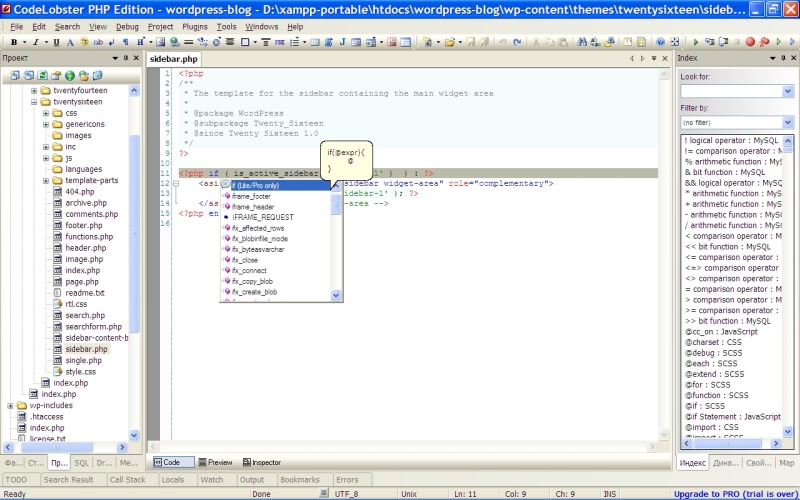Toggle Bold HTML formatting button
Screen dimensions: 800x500
(x=14, y=42)
